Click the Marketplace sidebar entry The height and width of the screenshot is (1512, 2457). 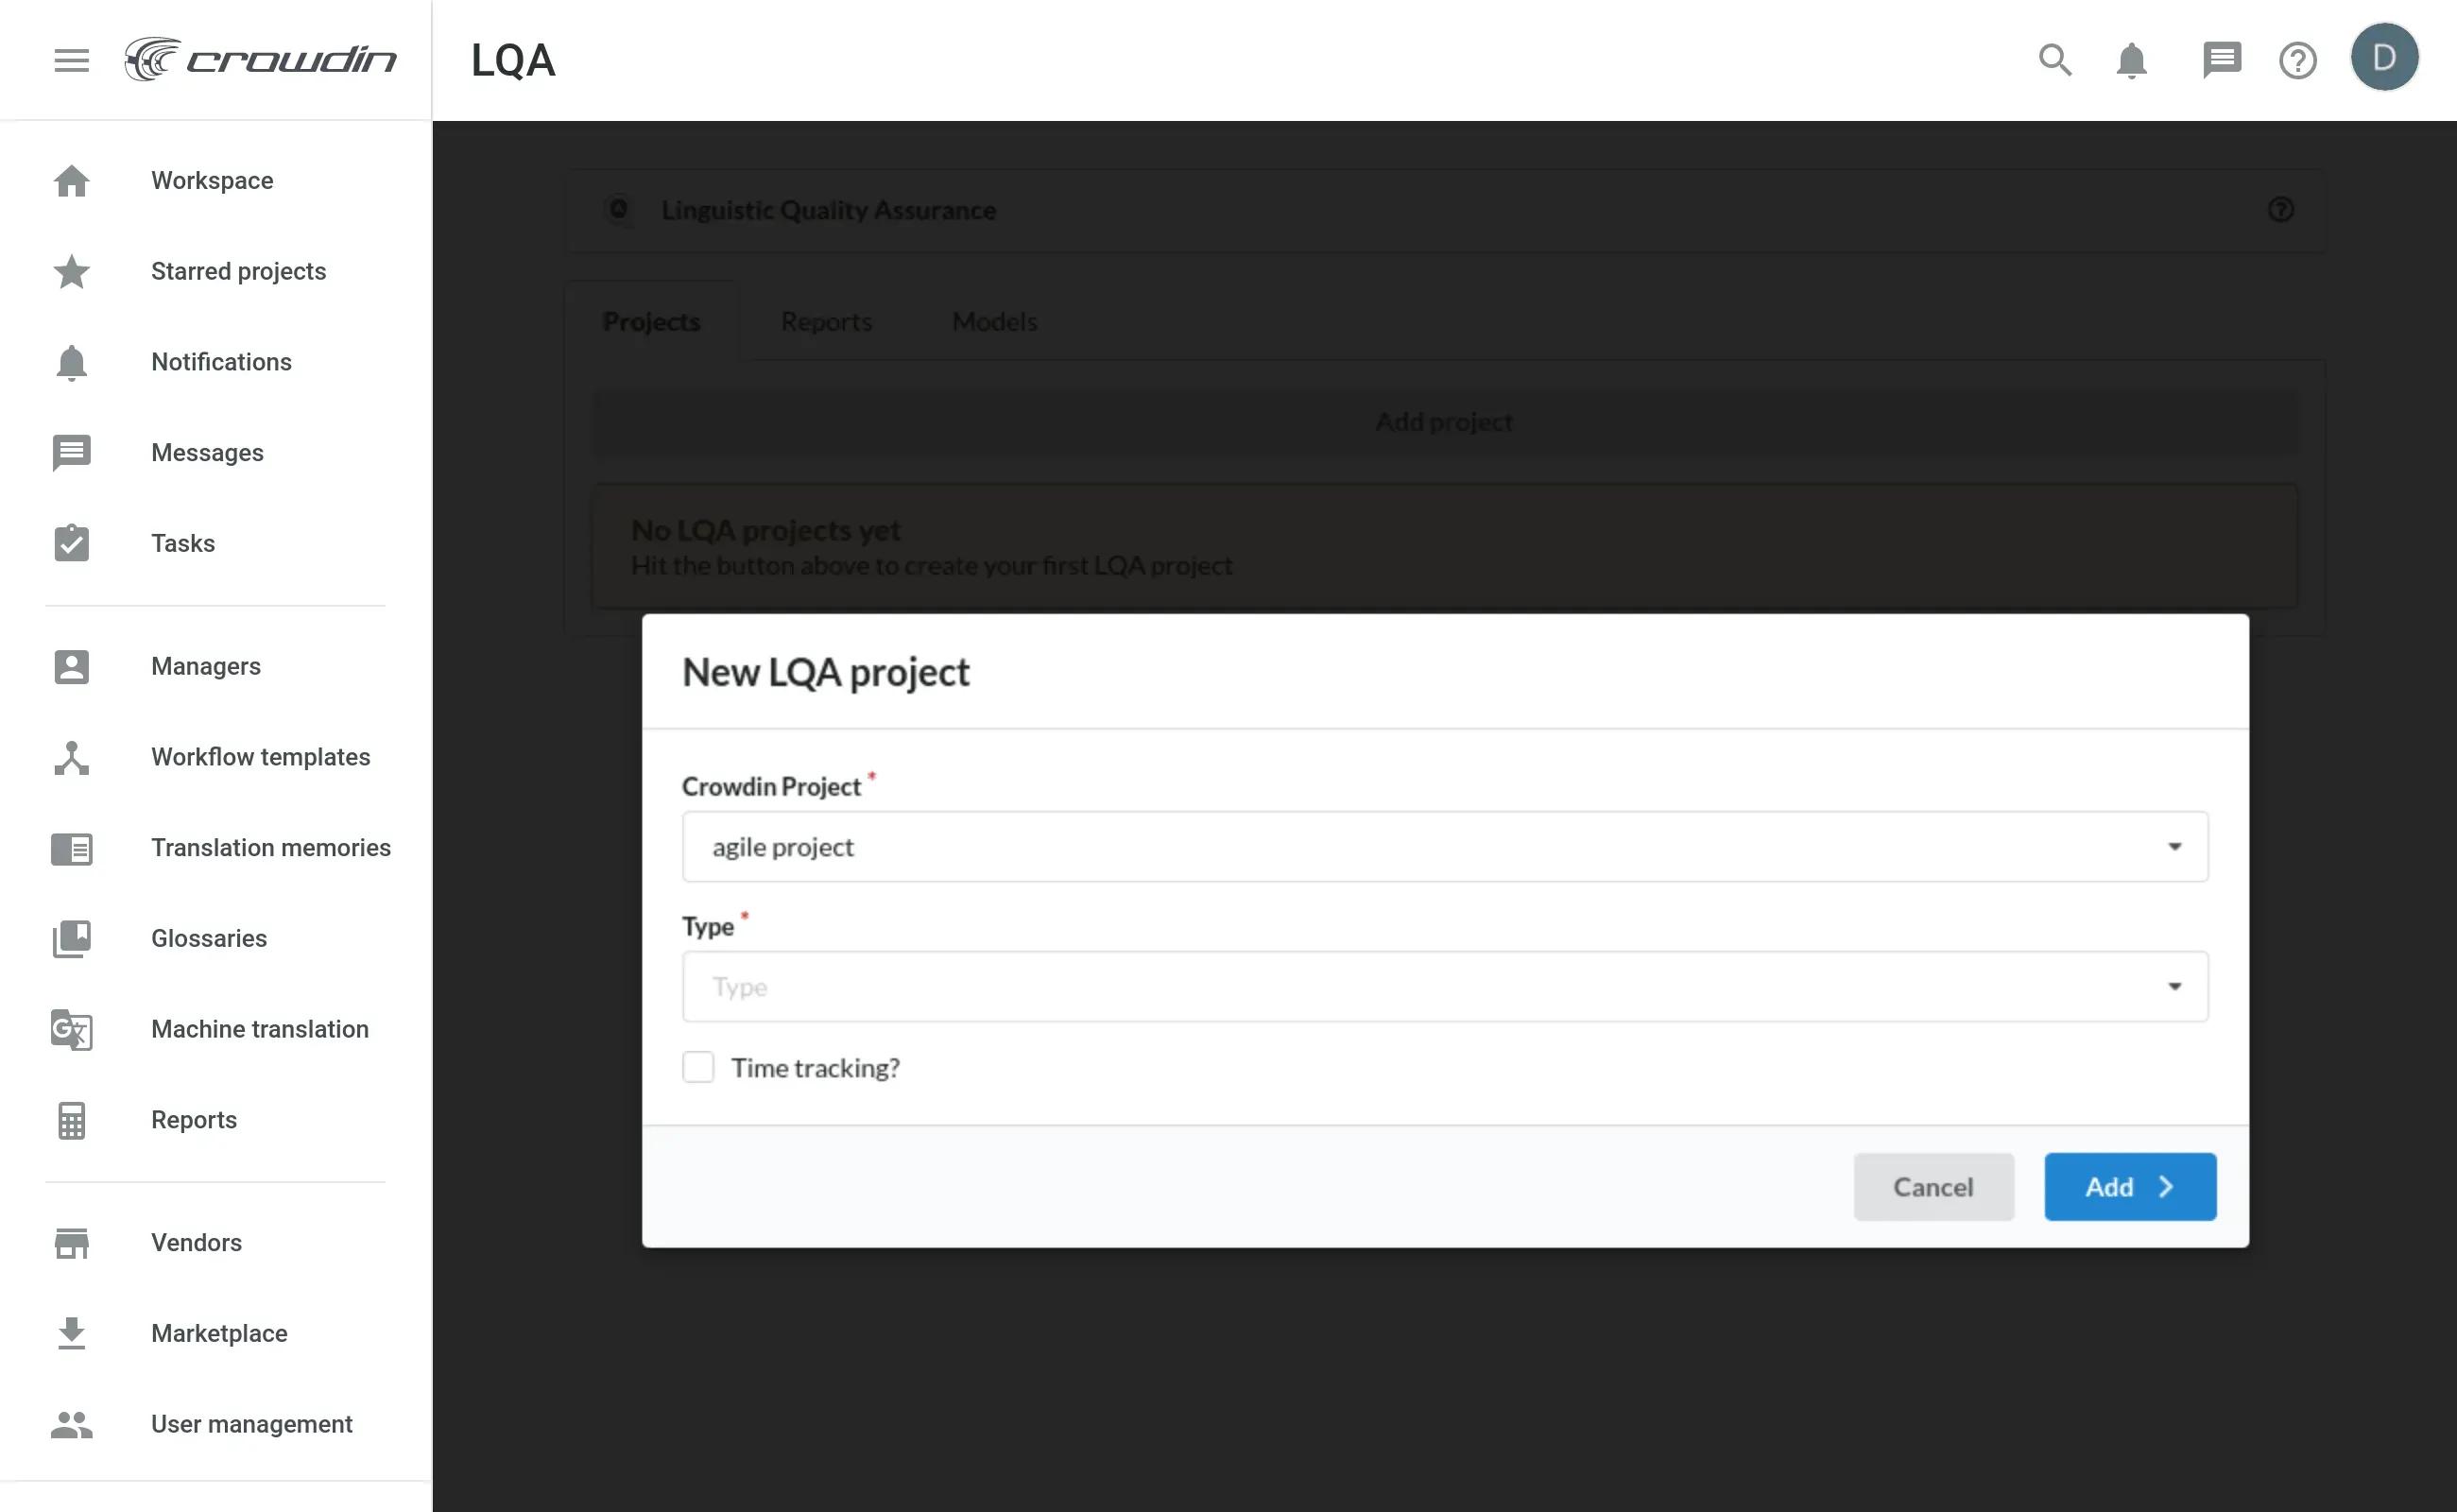(218, 1333)
